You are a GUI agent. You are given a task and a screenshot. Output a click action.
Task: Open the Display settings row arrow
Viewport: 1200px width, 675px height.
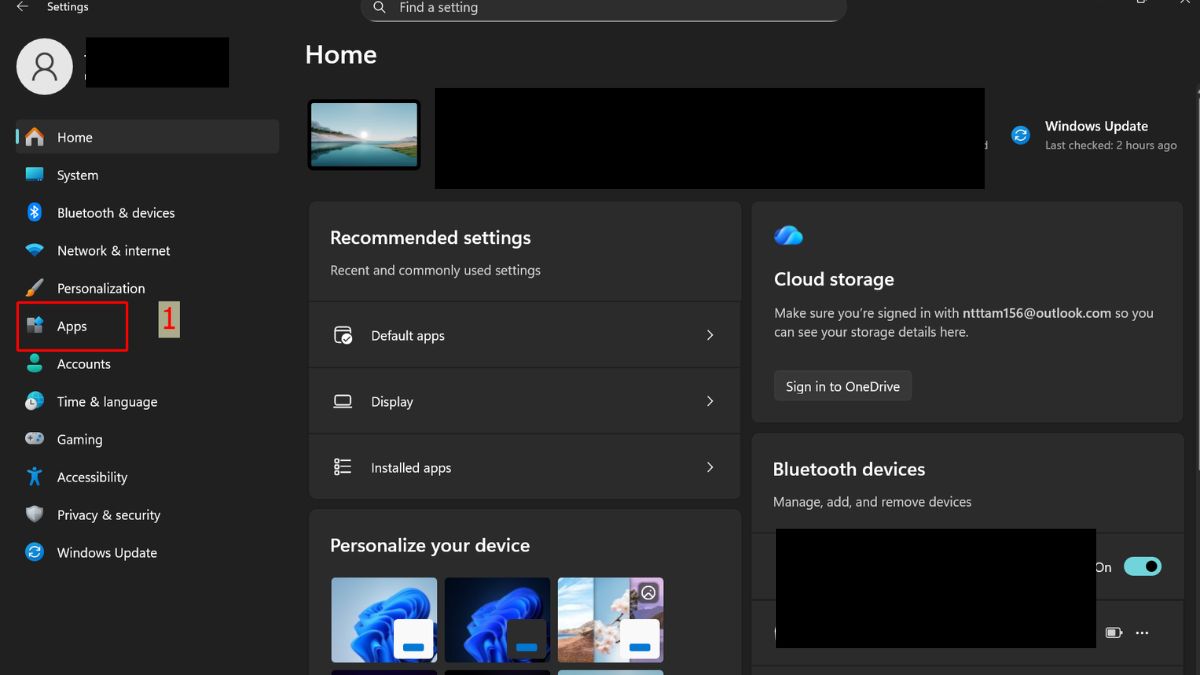click(710, 402)
